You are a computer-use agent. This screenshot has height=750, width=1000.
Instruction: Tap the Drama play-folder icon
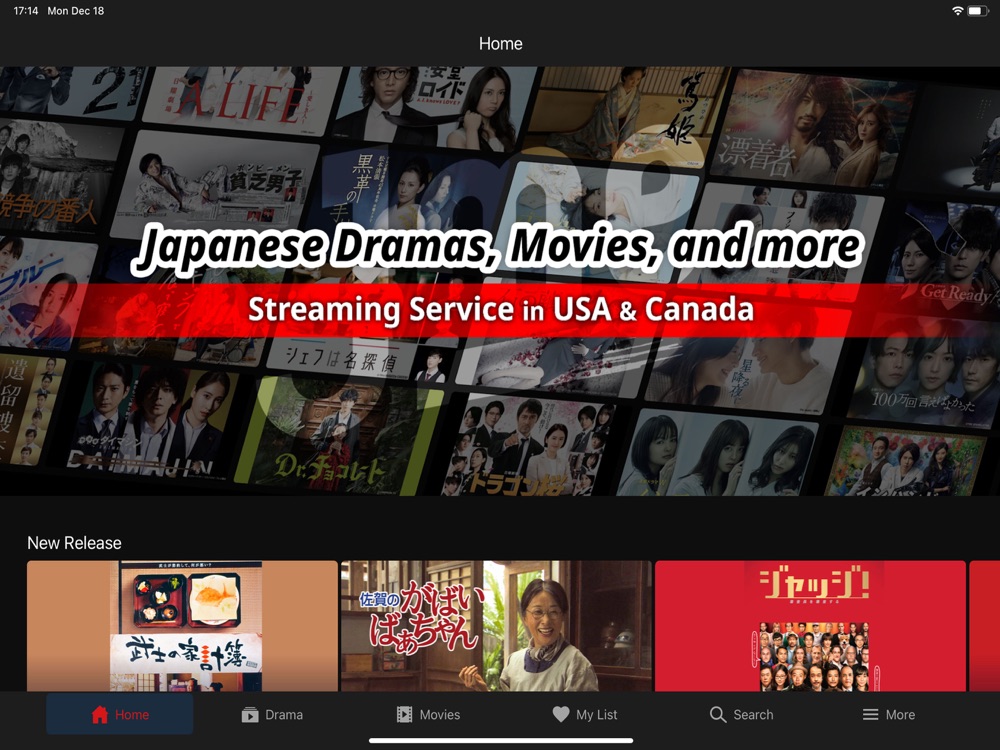[249, 715]
